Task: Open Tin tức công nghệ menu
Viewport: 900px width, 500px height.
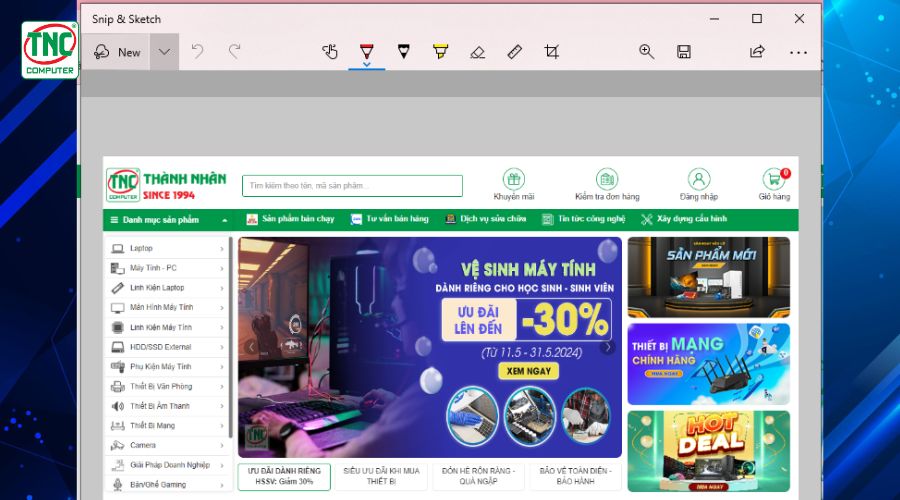Action: (x=583, y=219)
